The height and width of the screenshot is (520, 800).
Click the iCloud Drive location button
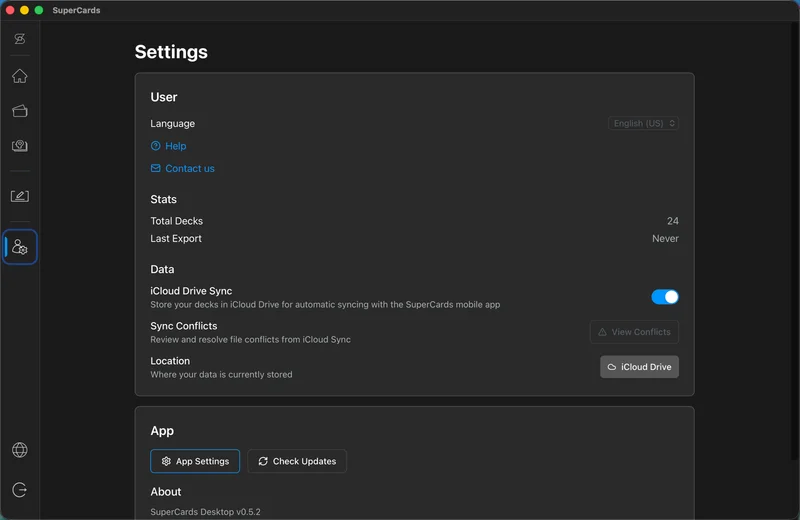(x=639, y=367)
